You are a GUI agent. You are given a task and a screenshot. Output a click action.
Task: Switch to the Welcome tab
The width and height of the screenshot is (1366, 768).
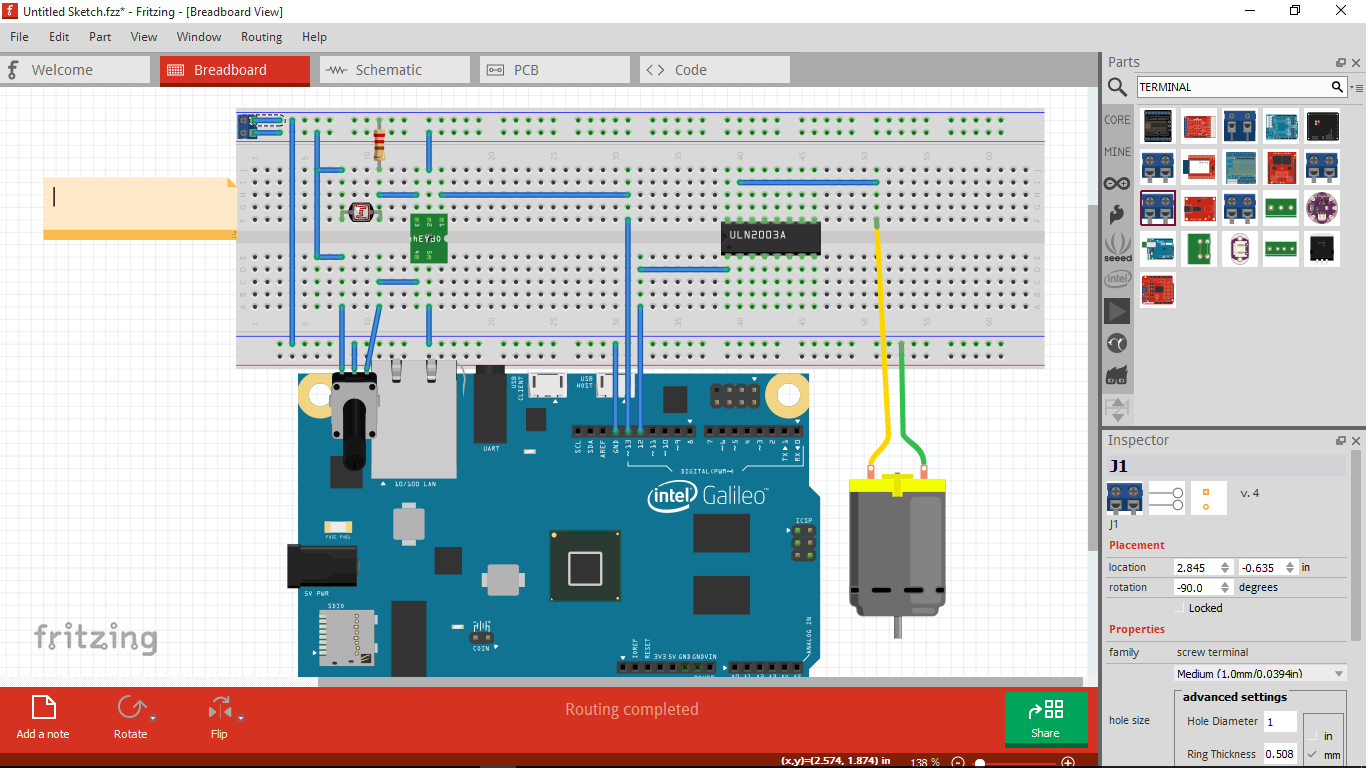point(75,70)
